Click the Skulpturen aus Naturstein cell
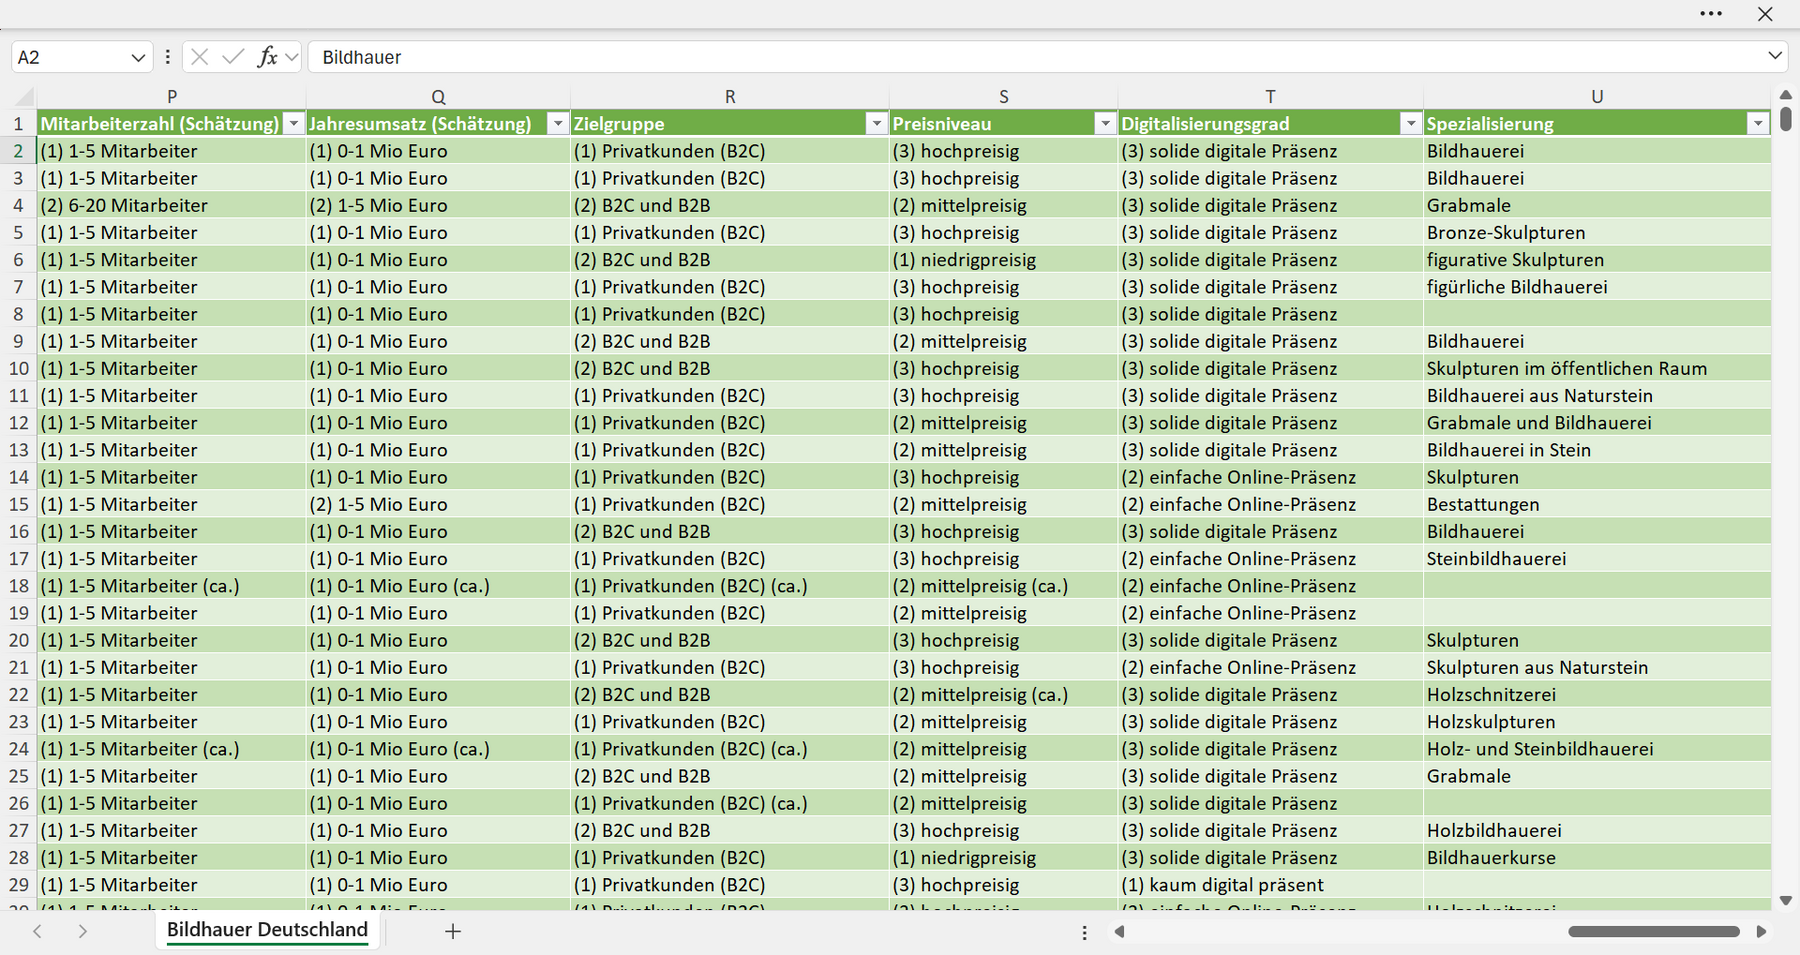The width and height of the screenshot is (1800, 955). 1597,668
